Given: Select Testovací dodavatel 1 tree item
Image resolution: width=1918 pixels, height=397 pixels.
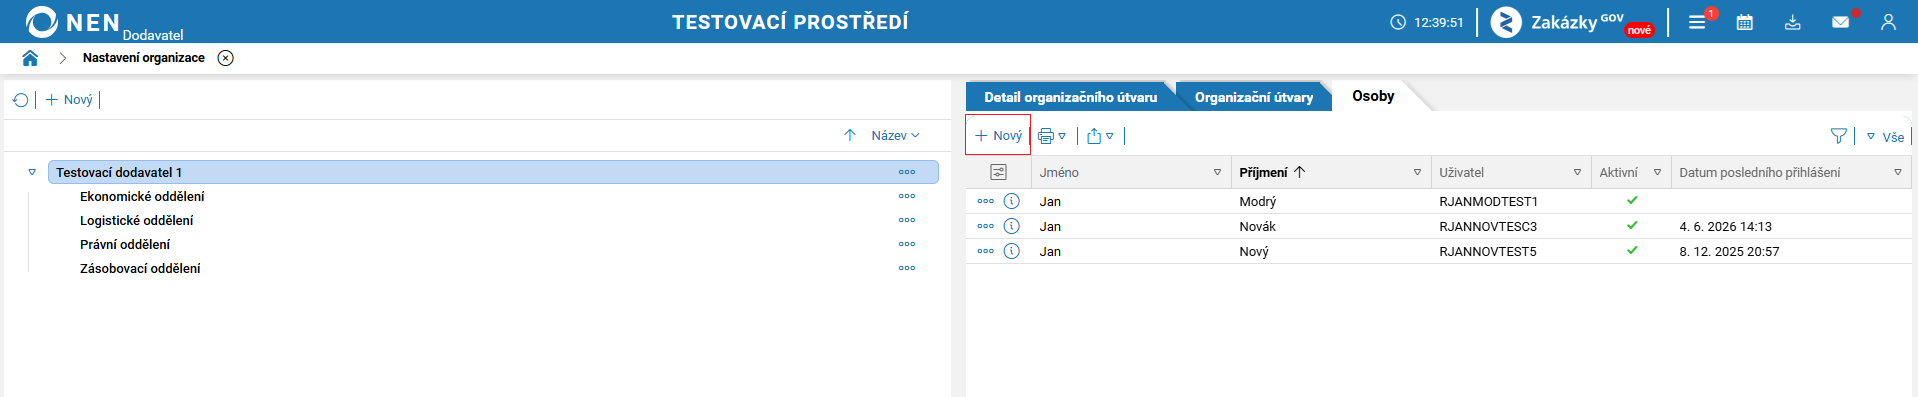Looking at the screenshot, I should click(x=493, y=172).
